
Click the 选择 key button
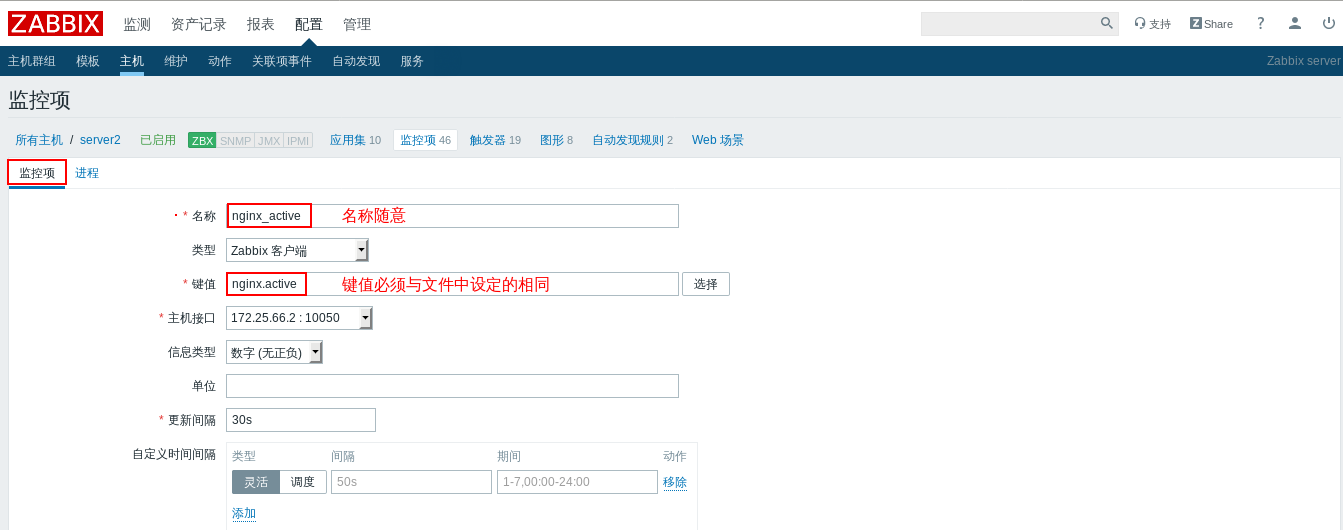pyautogui.click(x=706, y=284)
